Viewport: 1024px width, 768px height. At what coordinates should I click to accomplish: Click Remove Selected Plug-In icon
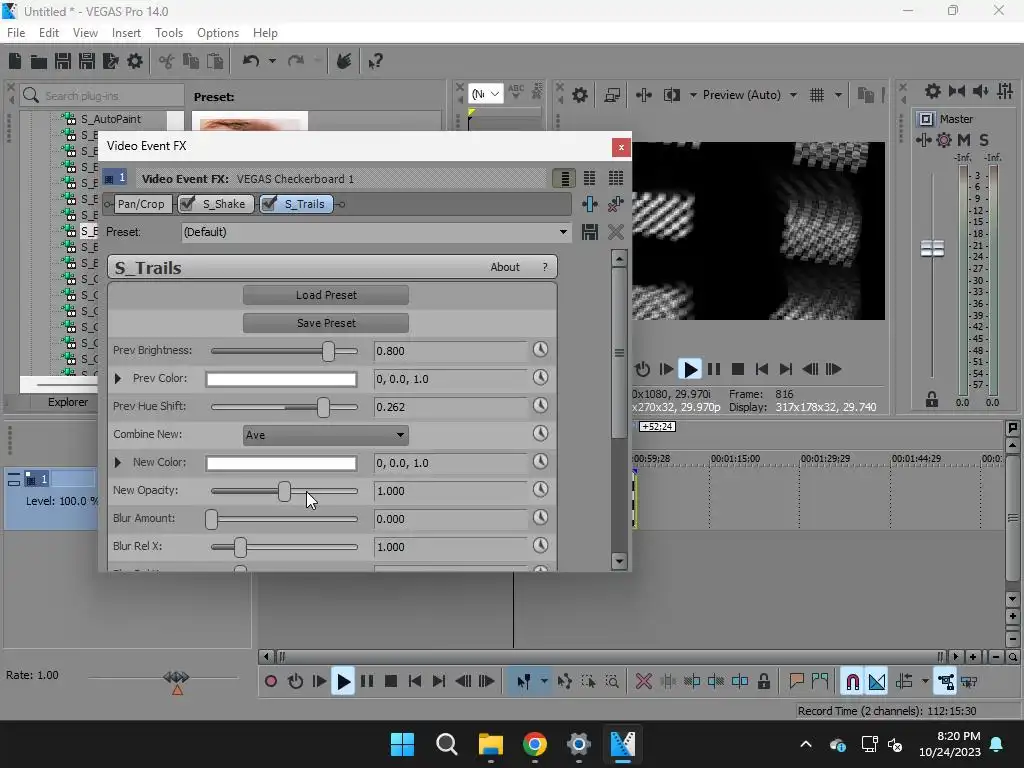615,204
